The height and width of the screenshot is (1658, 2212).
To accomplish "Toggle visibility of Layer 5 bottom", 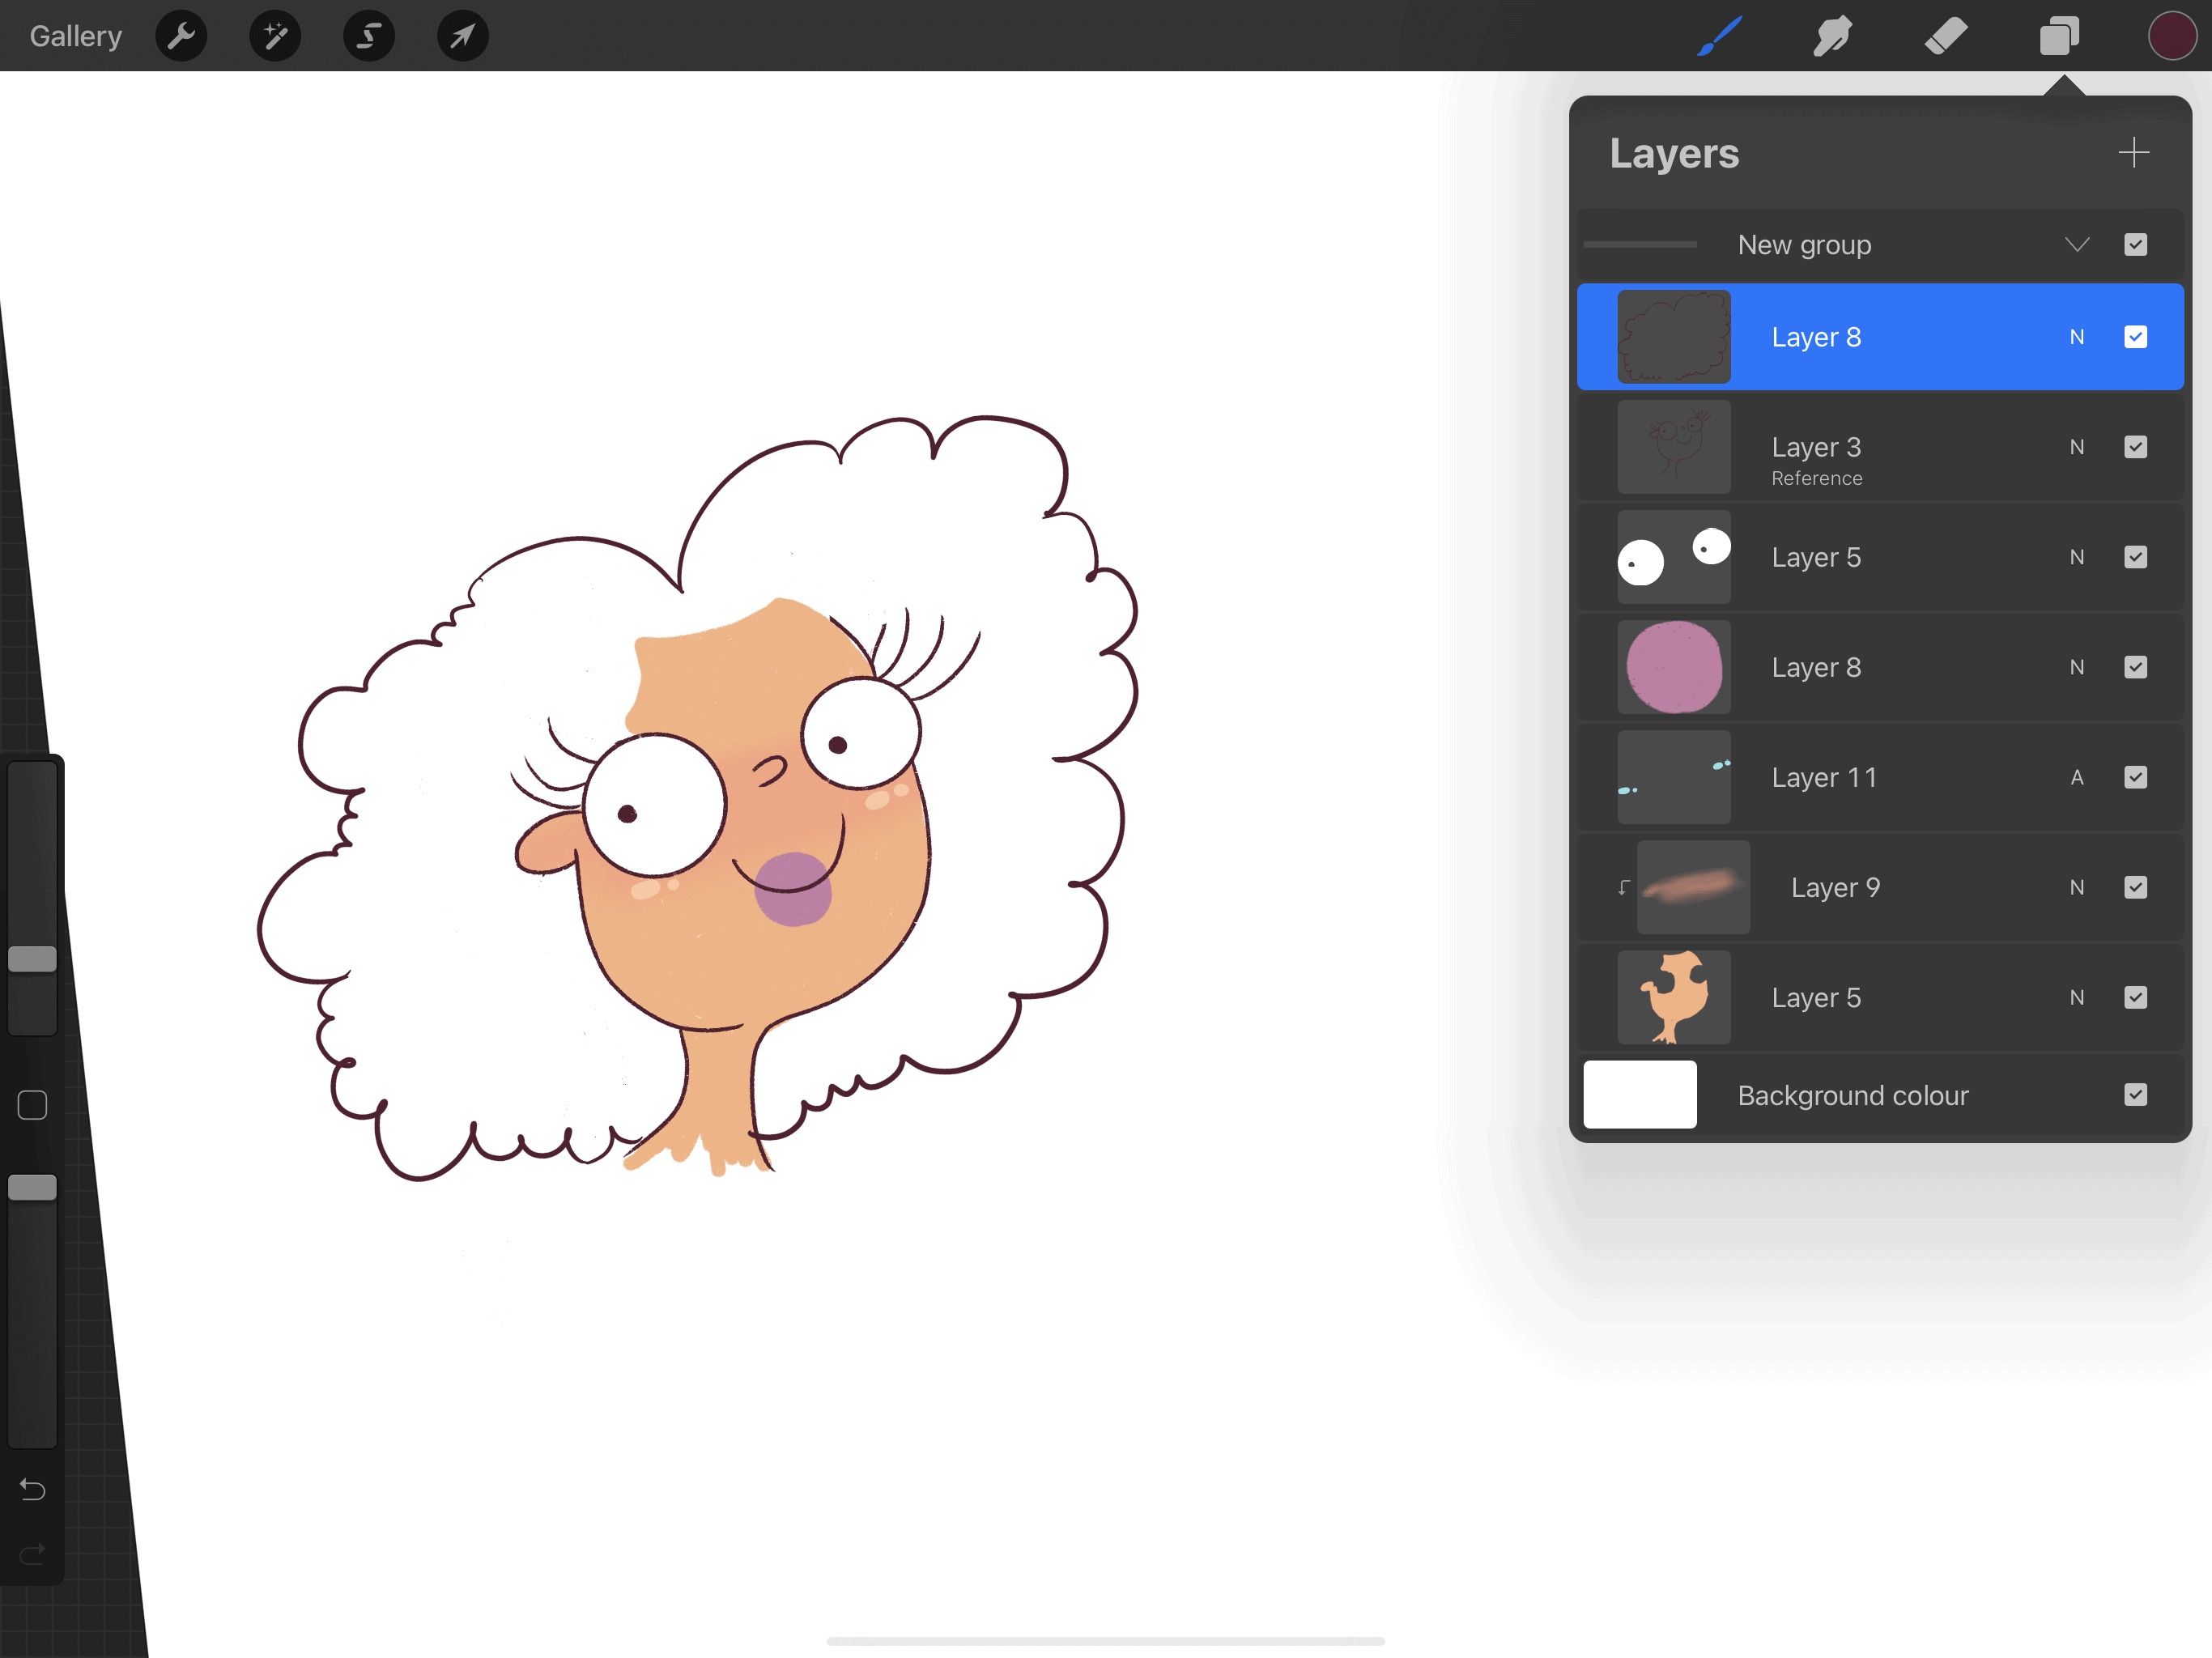I will [x=2135, y=998].
